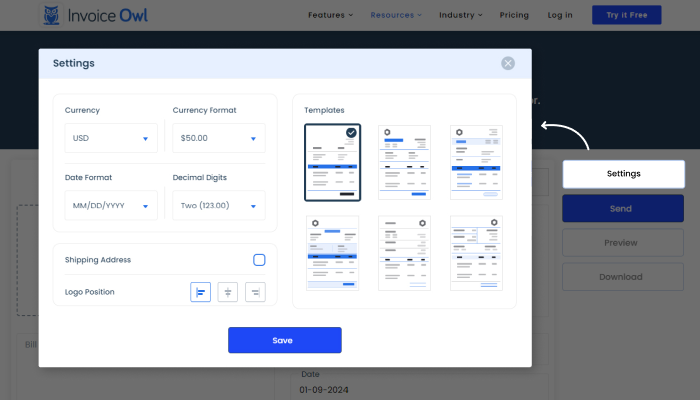Click the Send button in the sidebar
The image size is (700, 400).
point(623,208)
